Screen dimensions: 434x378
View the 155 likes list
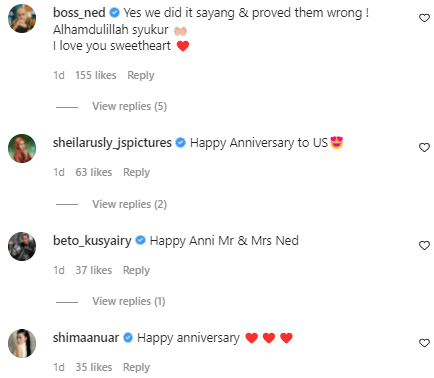[96, 75]
